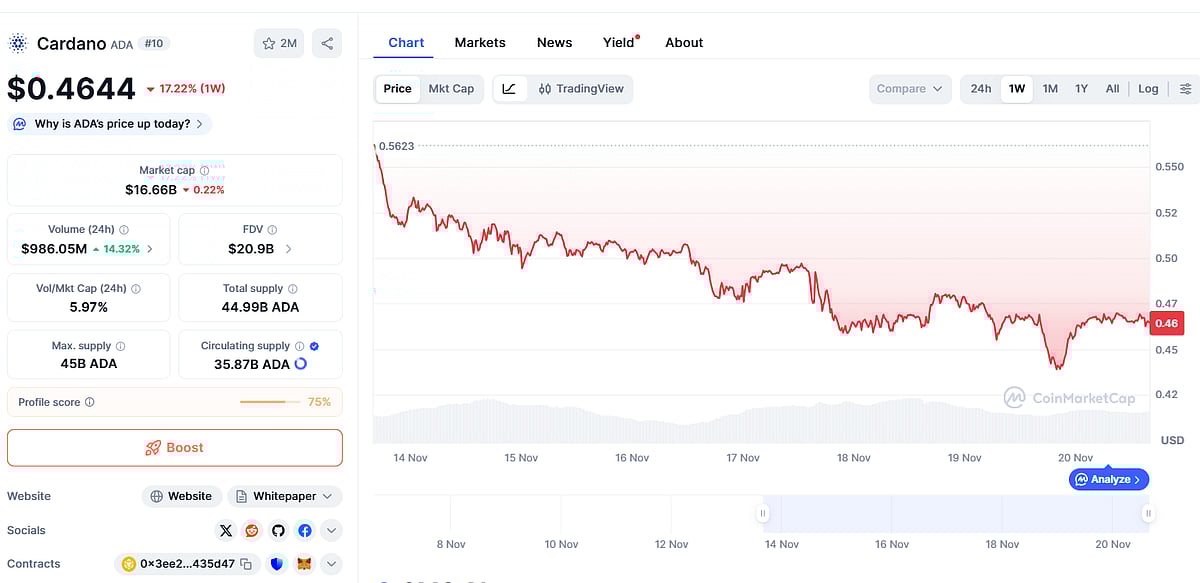The image size is (1200, 583).
Task: Click the X (Twitter) social icon
Action: coord(226,530)
